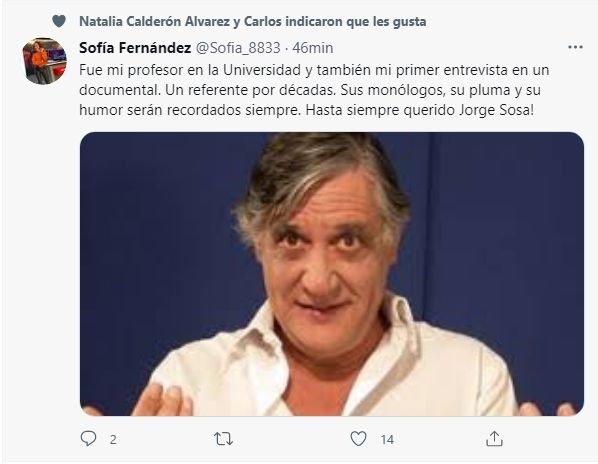
Task: Open the tweet via the 46min timestamp
Action: (313, 48)
